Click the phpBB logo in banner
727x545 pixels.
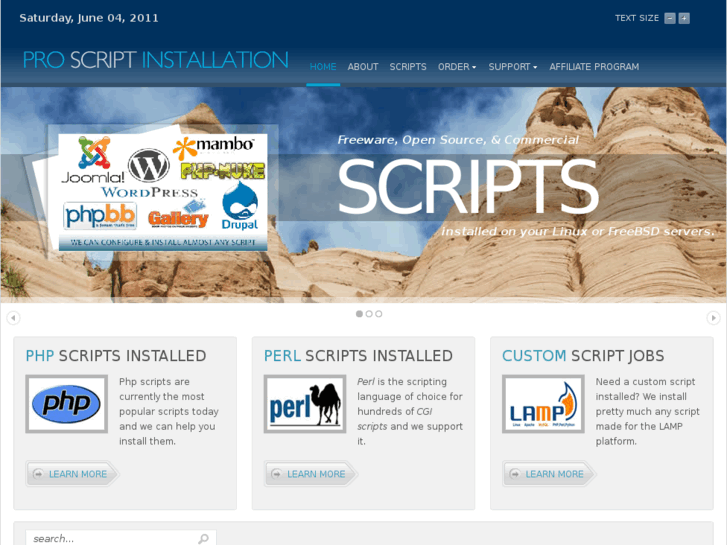click(100, 216)
